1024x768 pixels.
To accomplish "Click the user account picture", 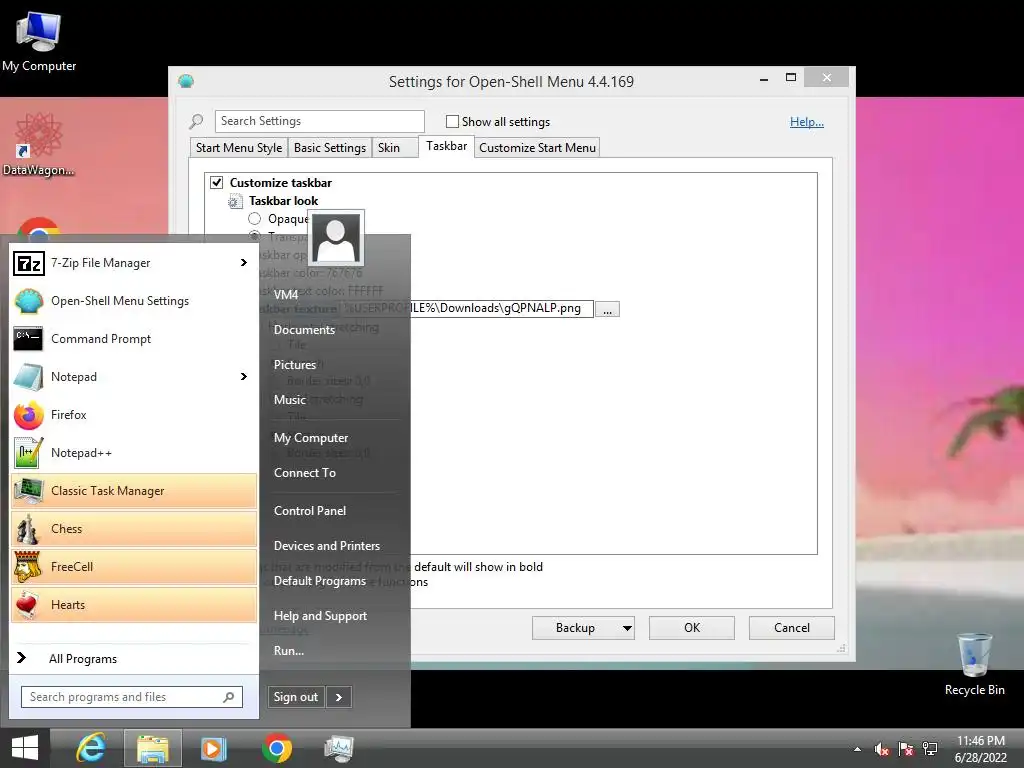I will pyautogui.click(x=336, y=238).
